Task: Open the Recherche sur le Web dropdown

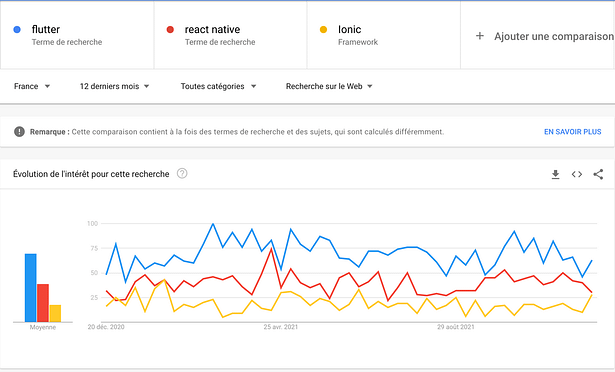Action: (x=329, y=86)
